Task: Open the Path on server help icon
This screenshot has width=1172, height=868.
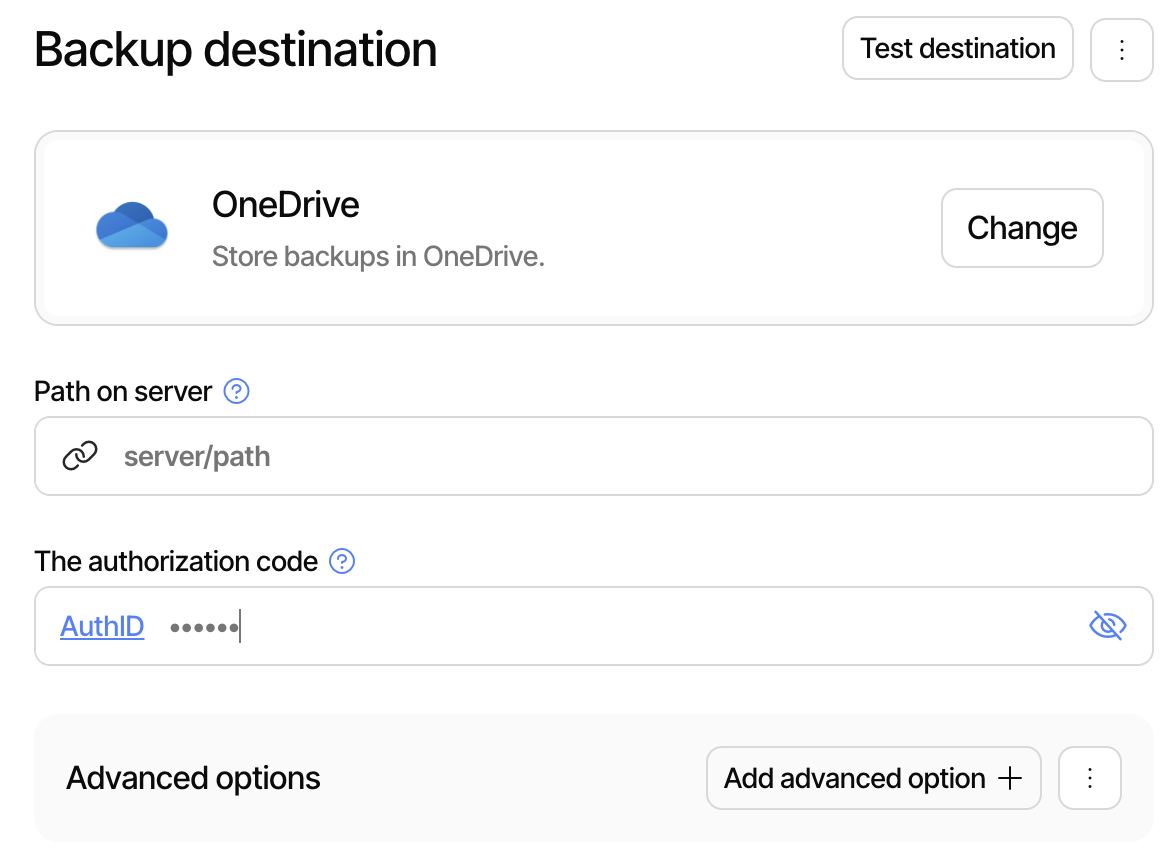Action: click(236, 392)
